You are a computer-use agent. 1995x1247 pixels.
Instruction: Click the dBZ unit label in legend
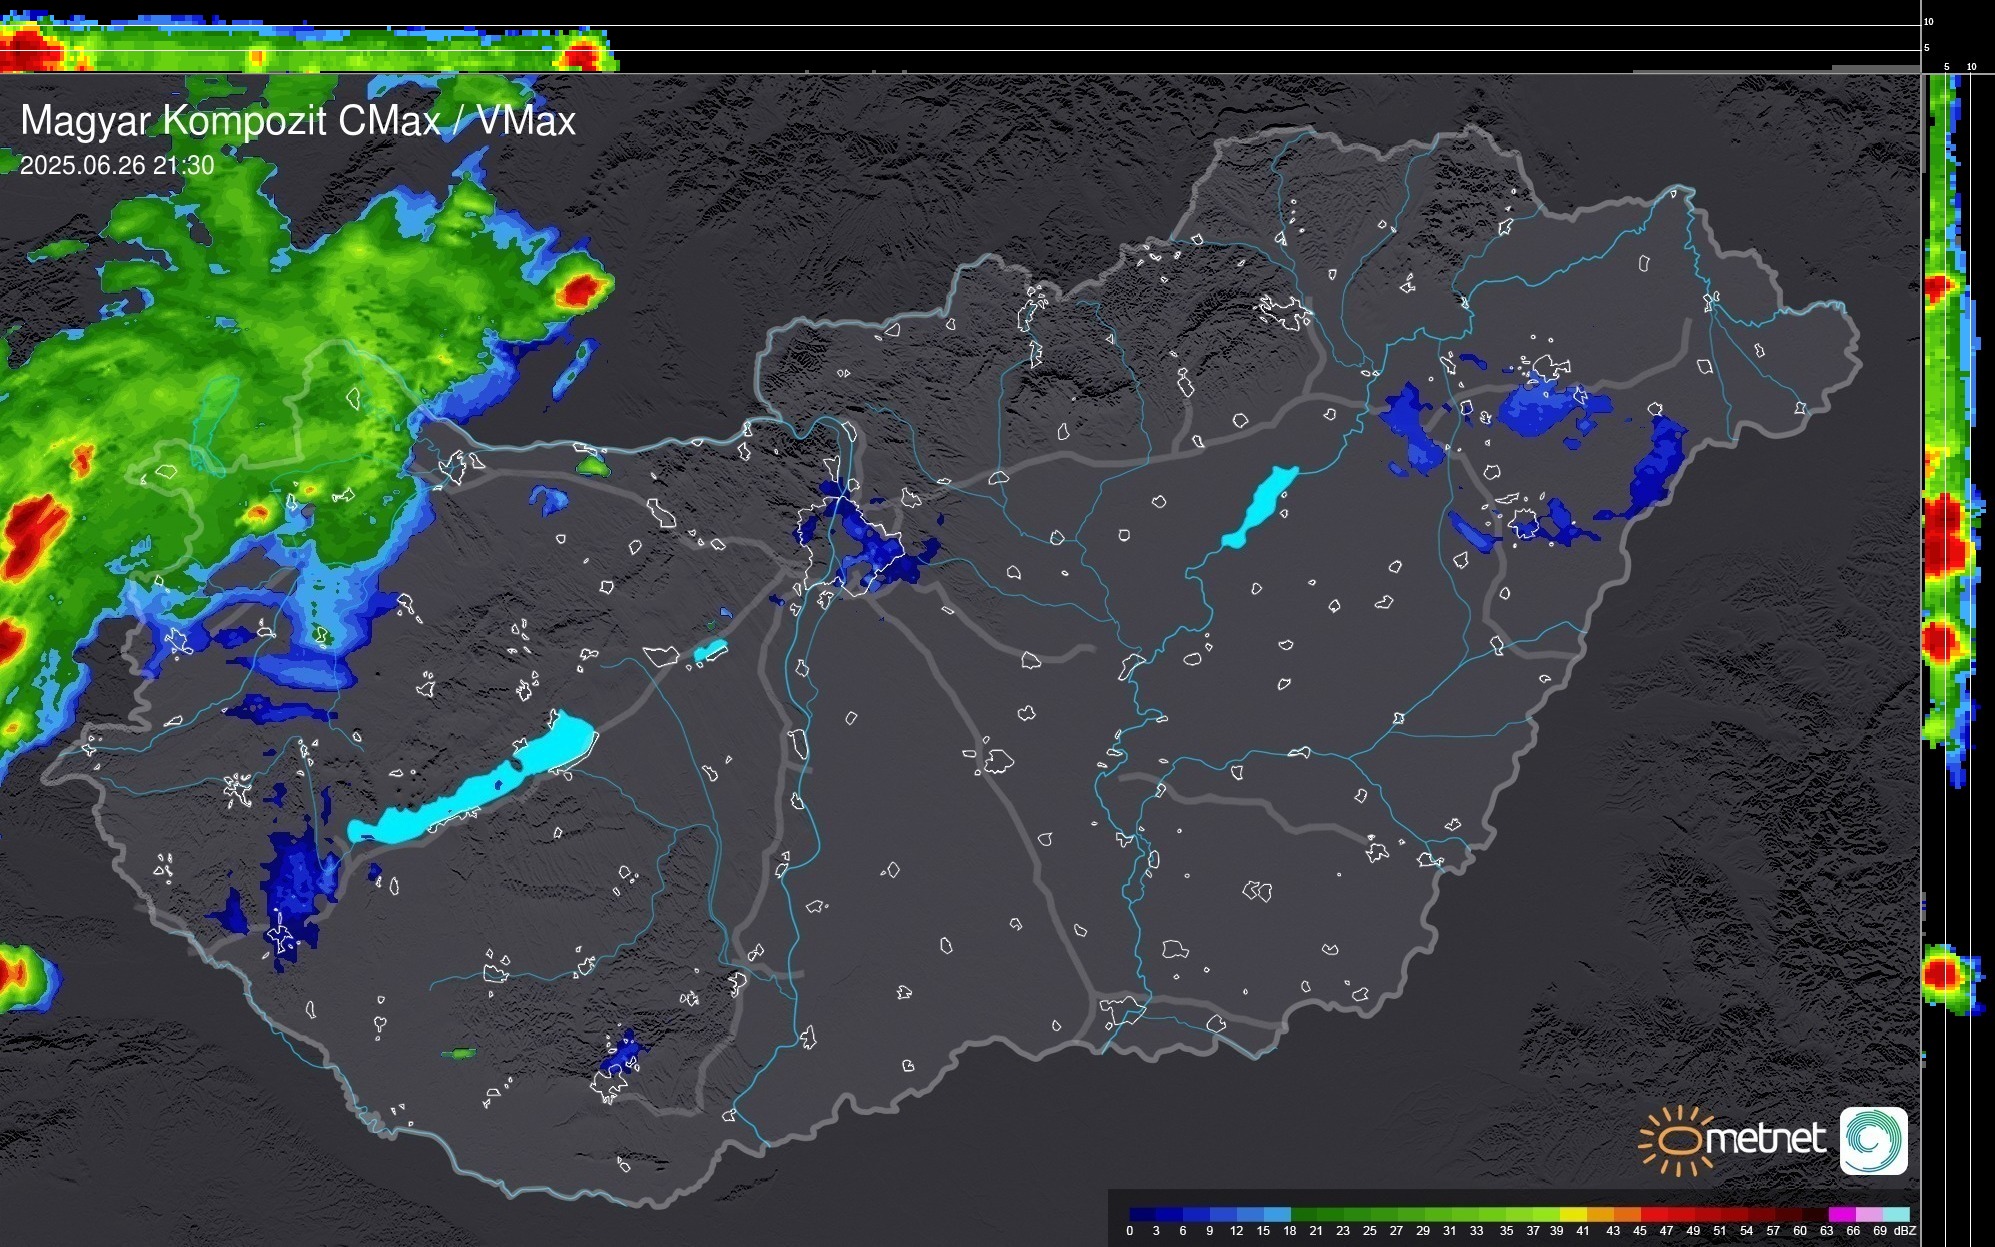1905,1231
